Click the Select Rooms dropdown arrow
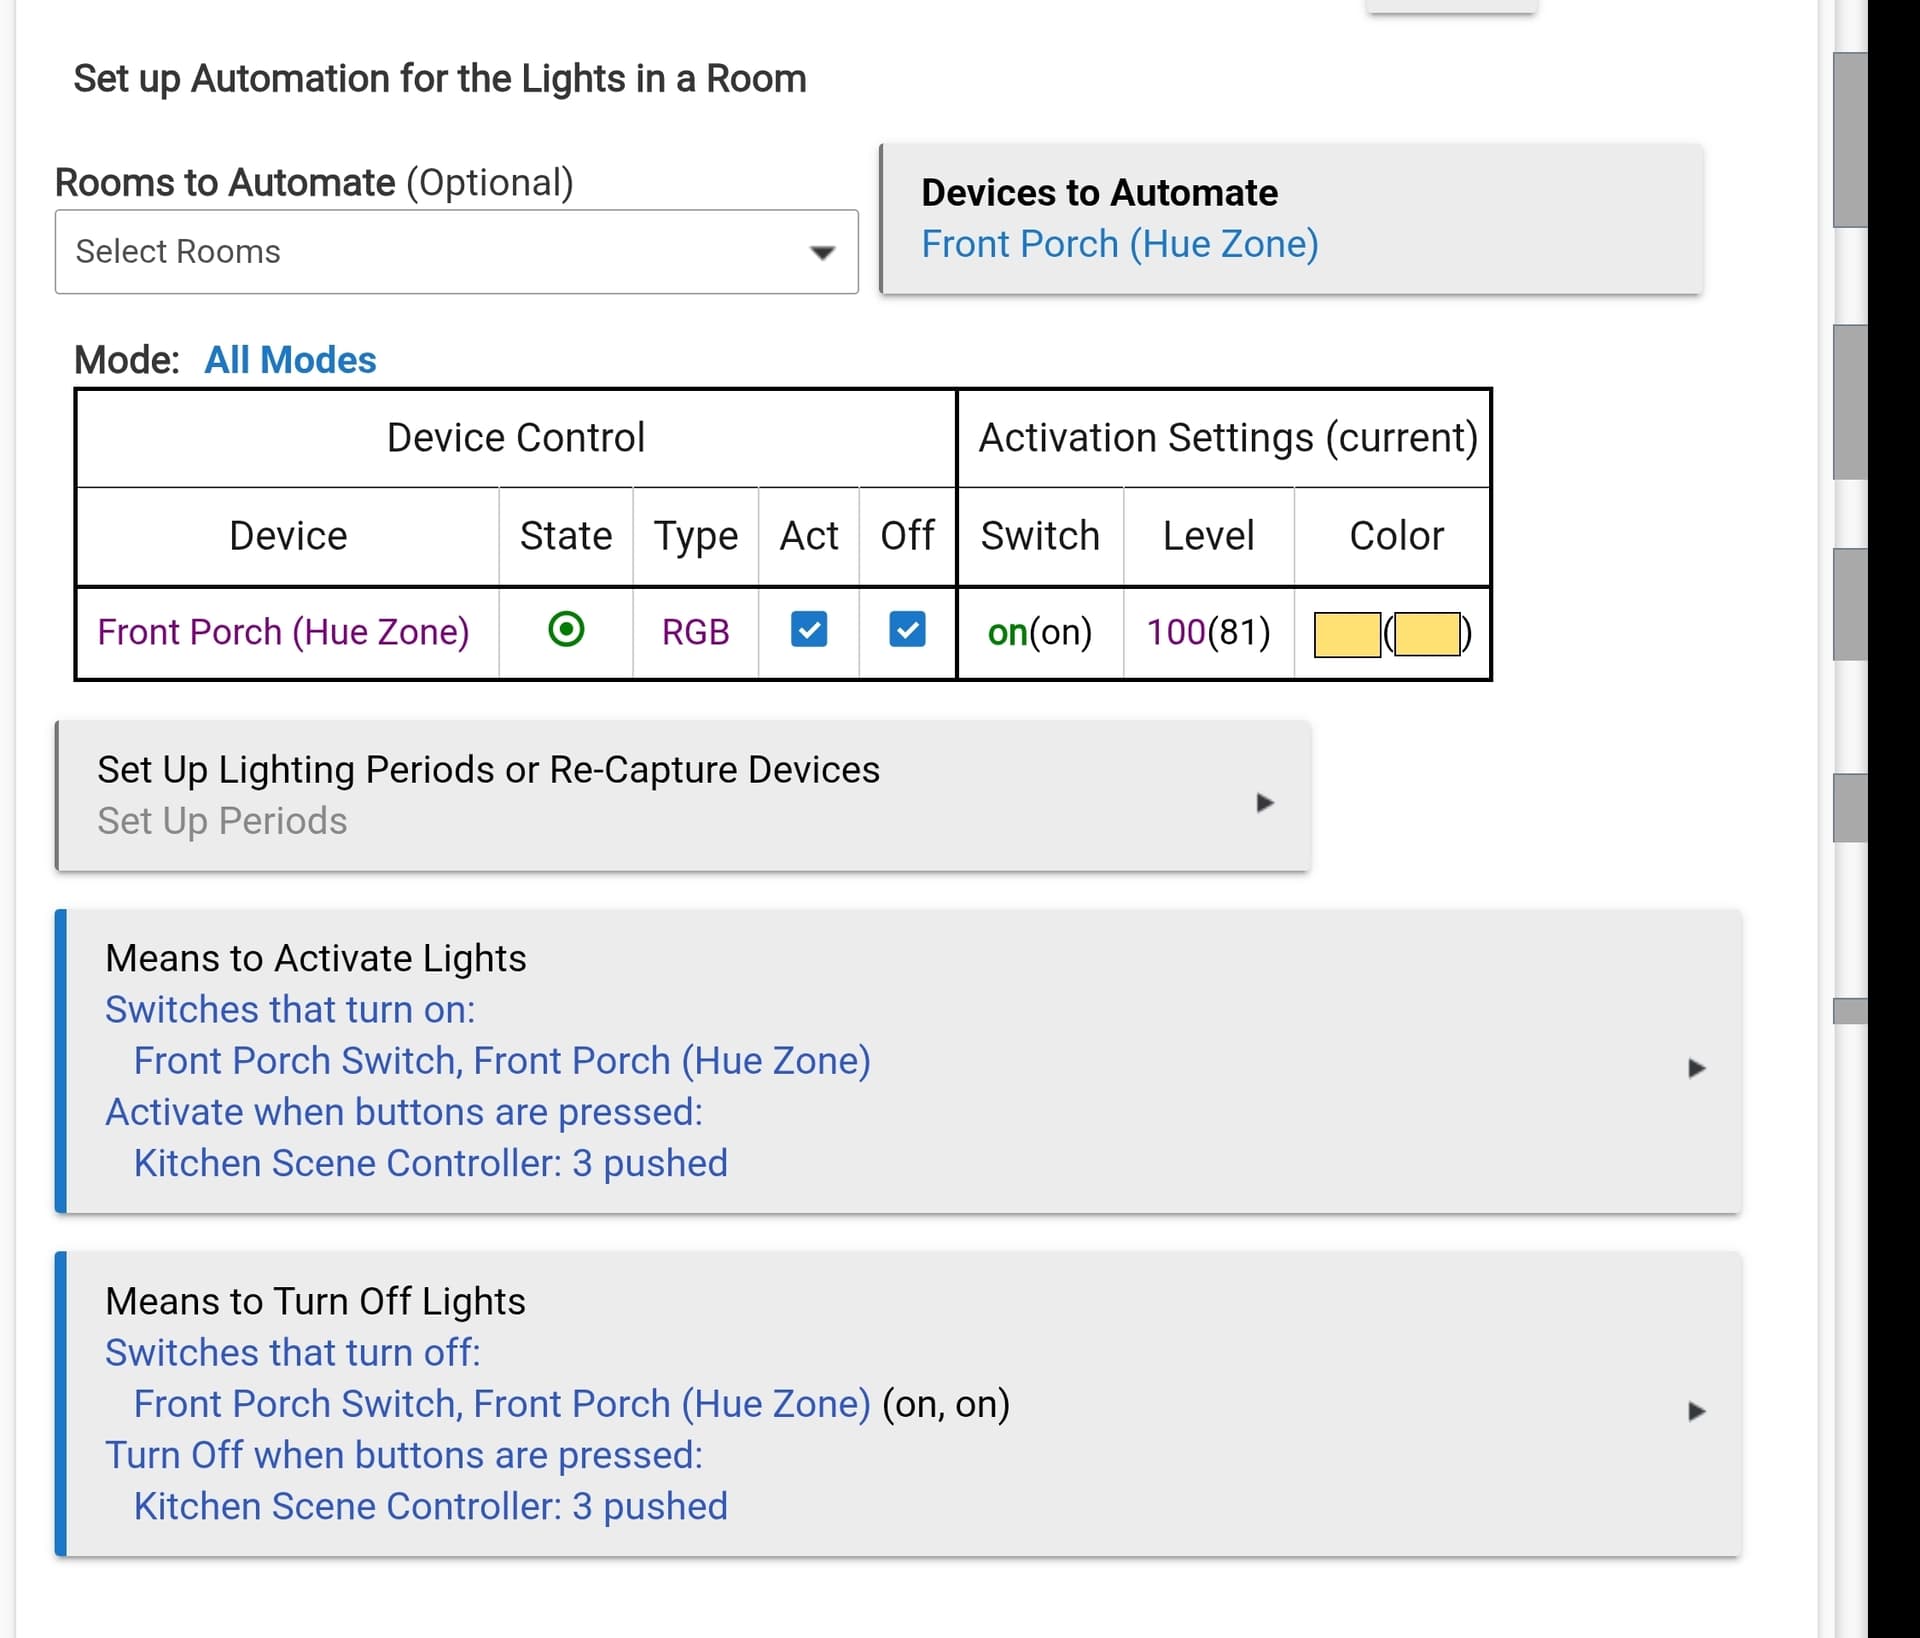 coord(822,253)
